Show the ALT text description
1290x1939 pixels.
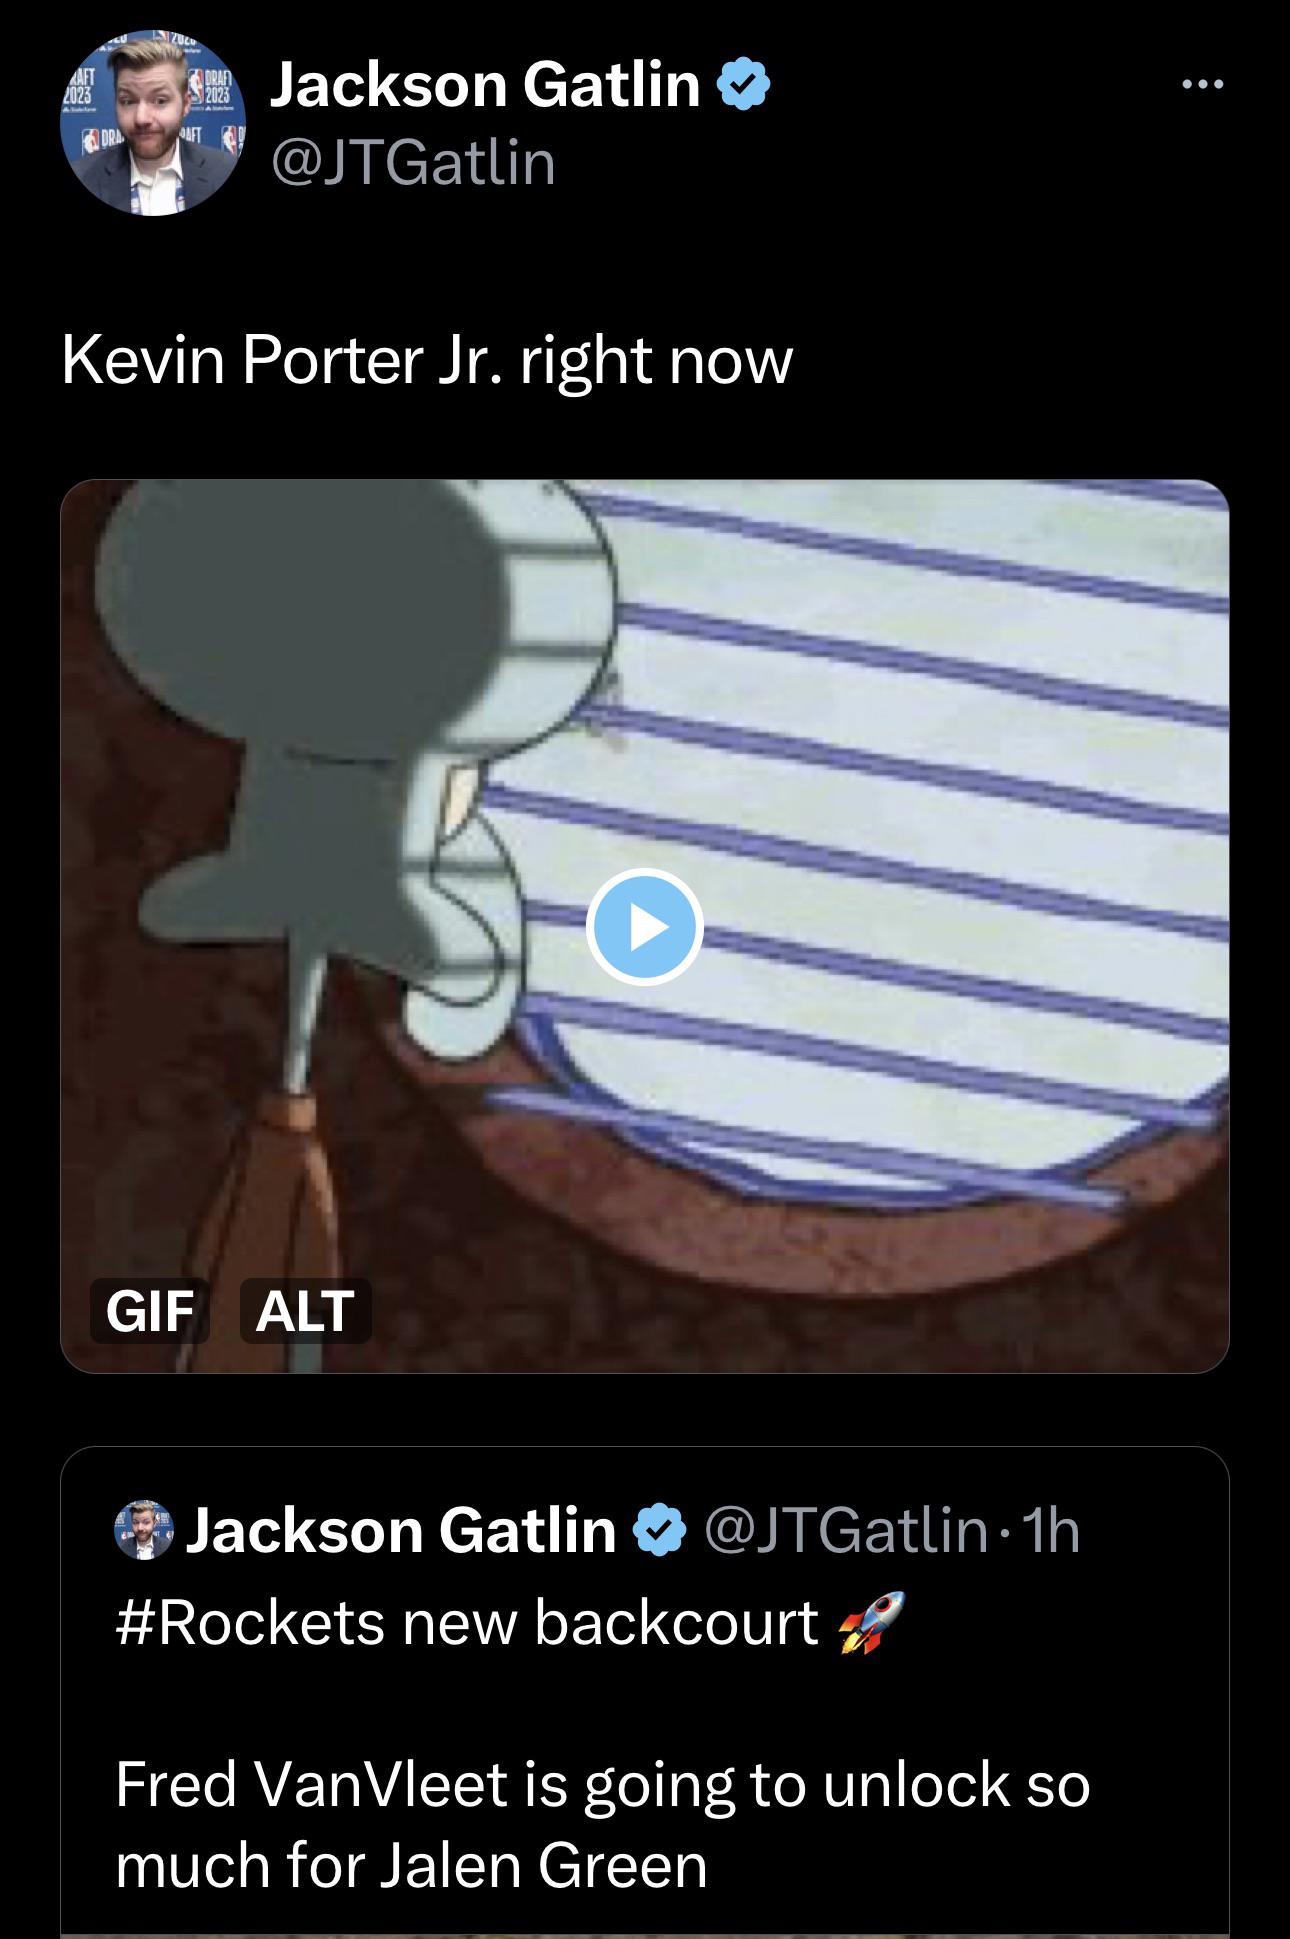305,1310
